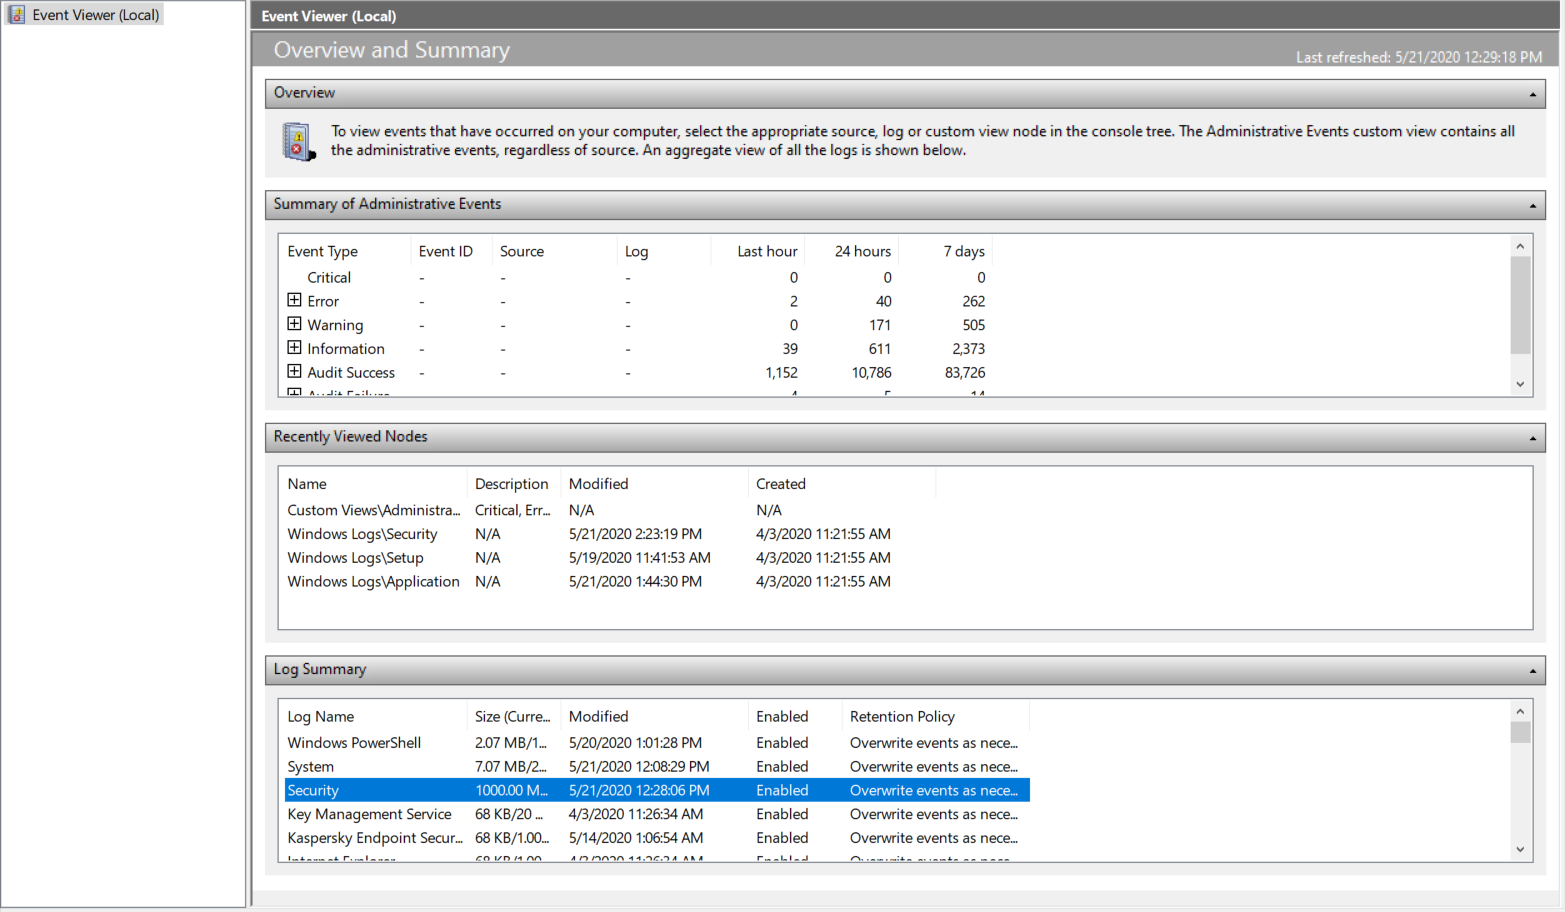Select Windows Logs\Security in recent nodes
The image size is (1565, 912).
point(362,534)
